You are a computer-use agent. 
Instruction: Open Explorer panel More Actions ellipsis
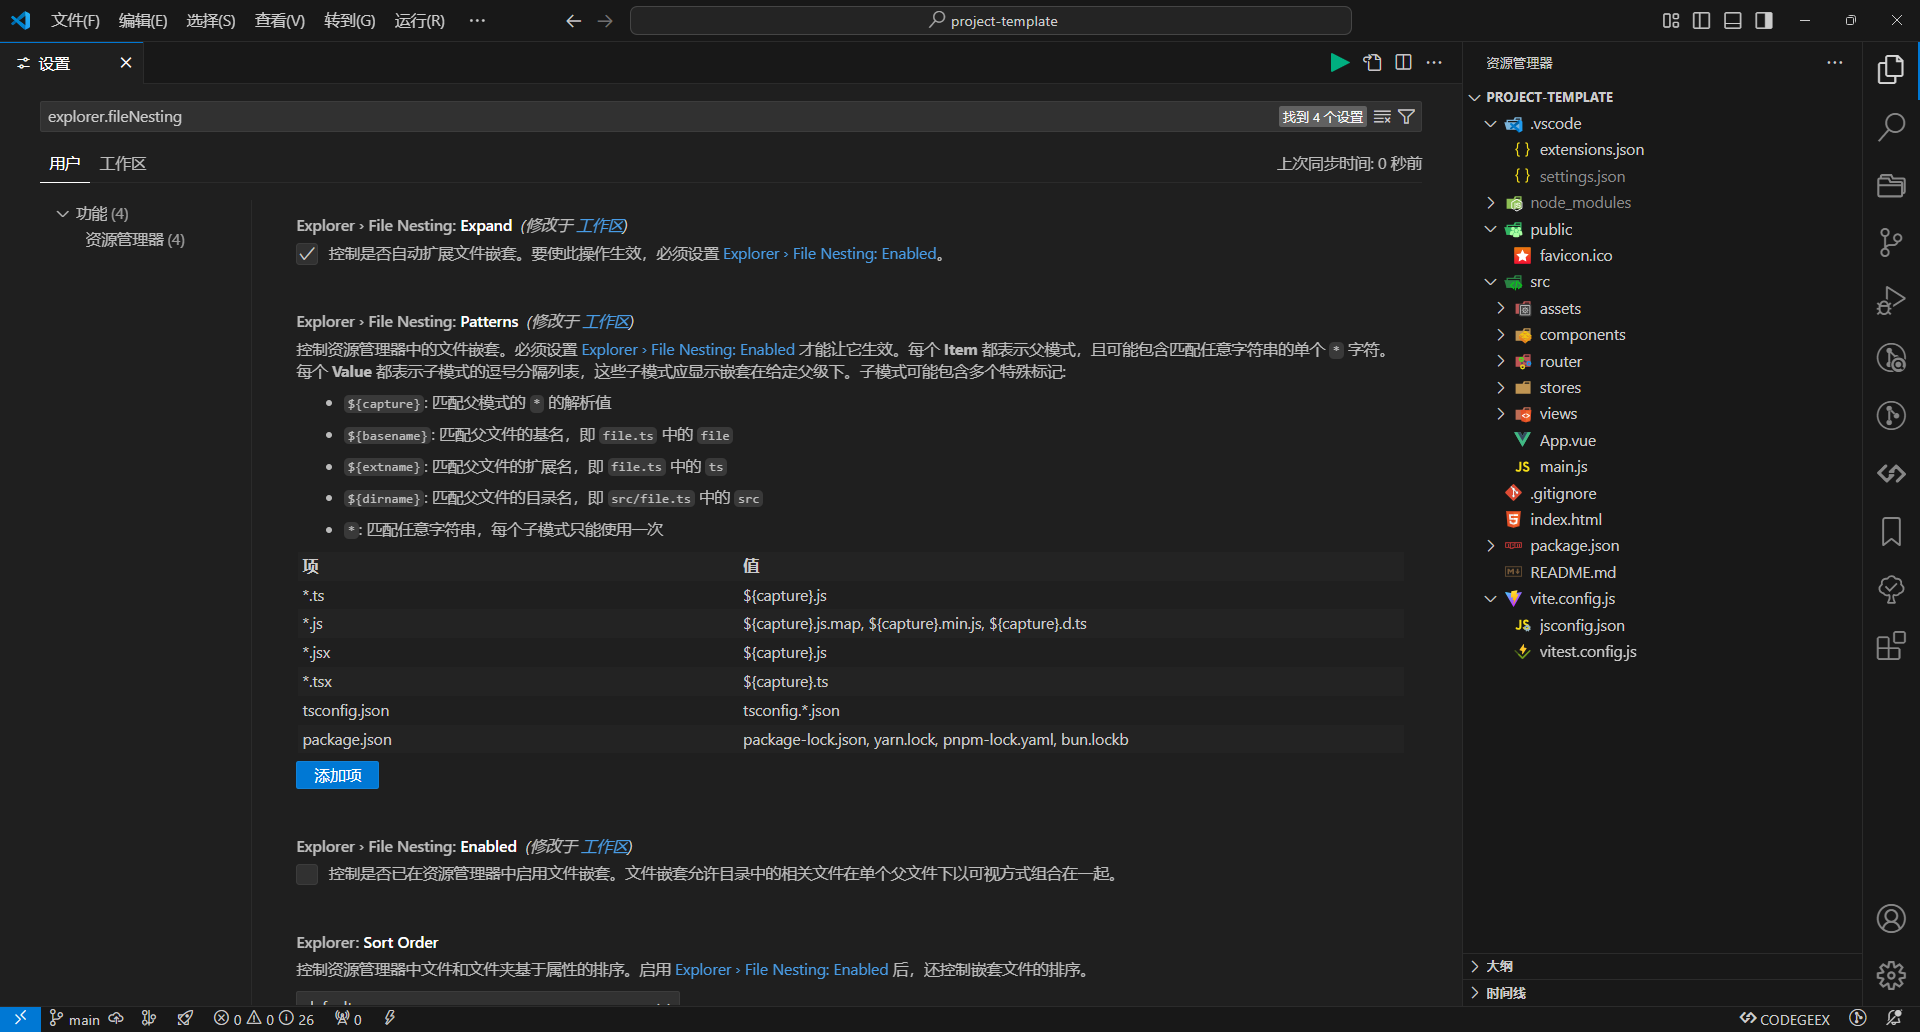[x=1834, y=63]
